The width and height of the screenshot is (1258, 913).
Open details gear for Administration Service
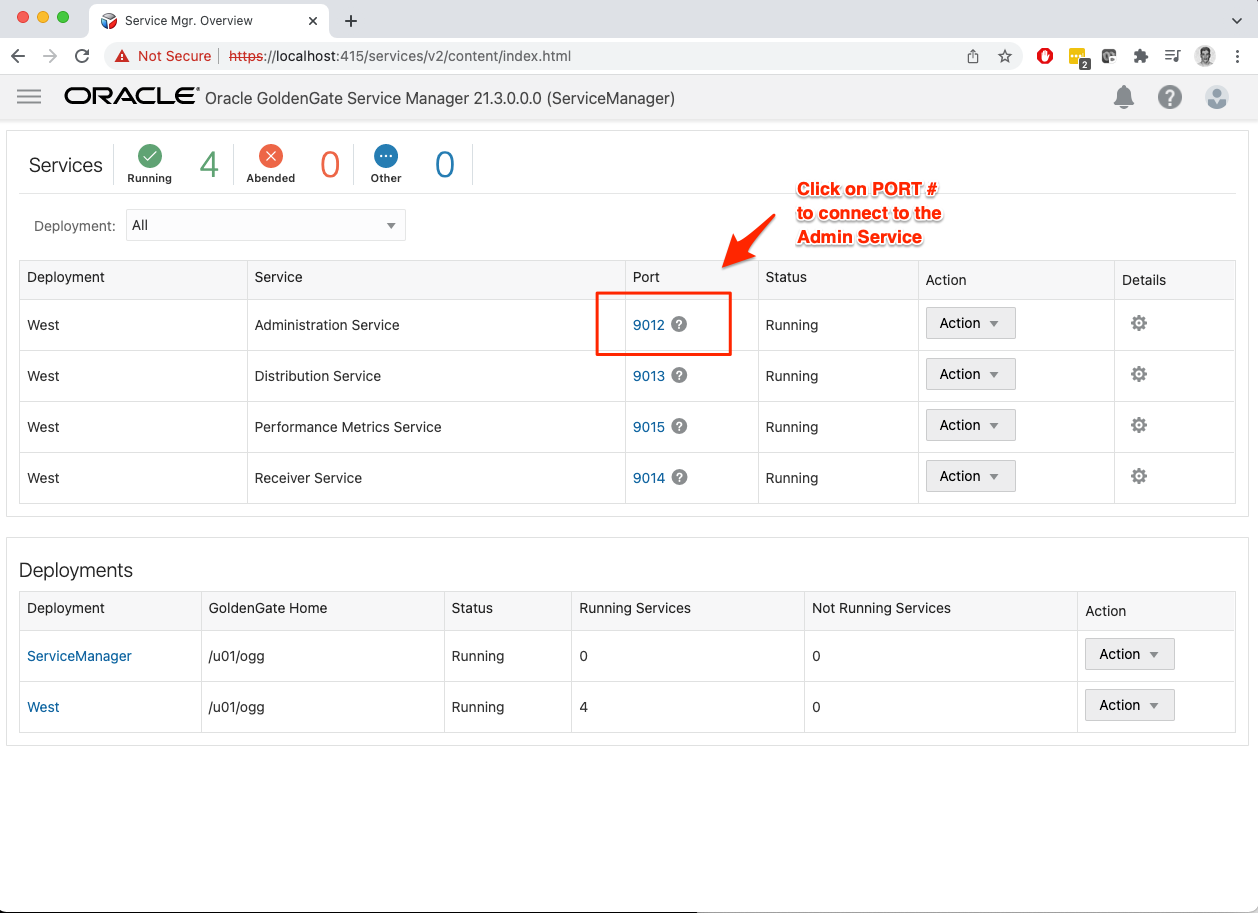coord(1138,324)
